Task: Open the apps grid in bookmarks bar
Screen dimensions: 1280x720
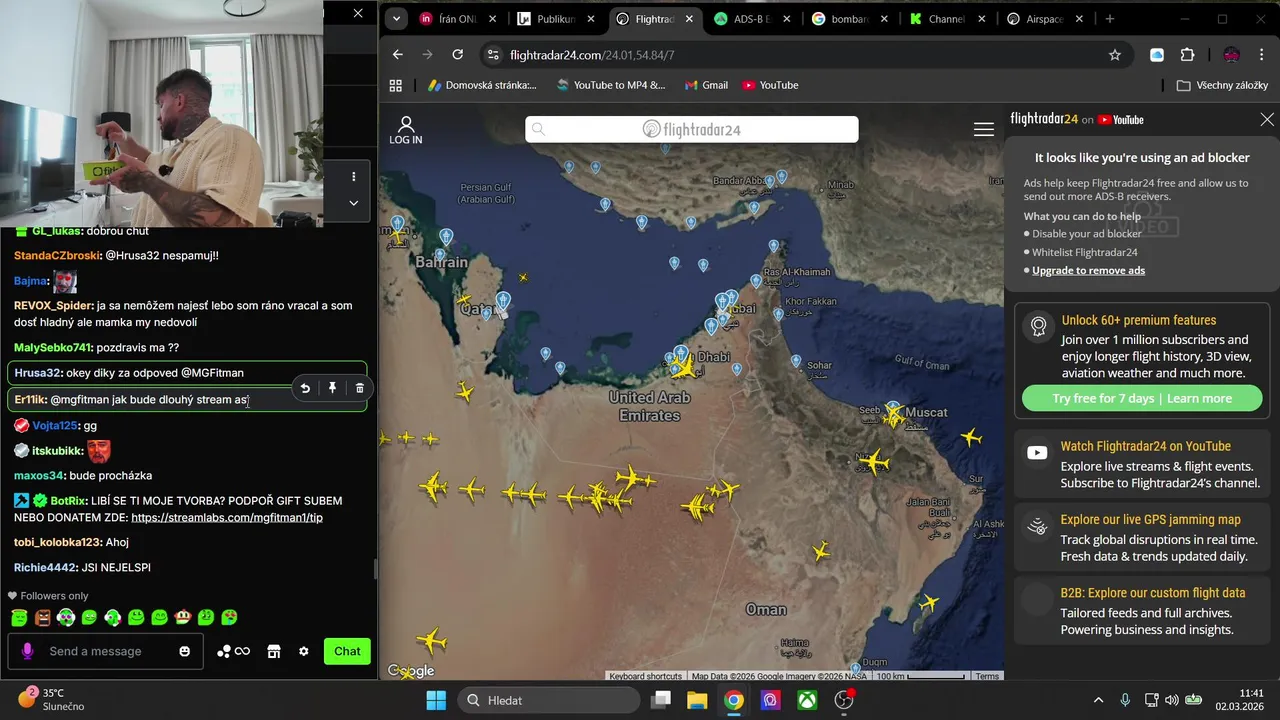Action: (396, 85)
